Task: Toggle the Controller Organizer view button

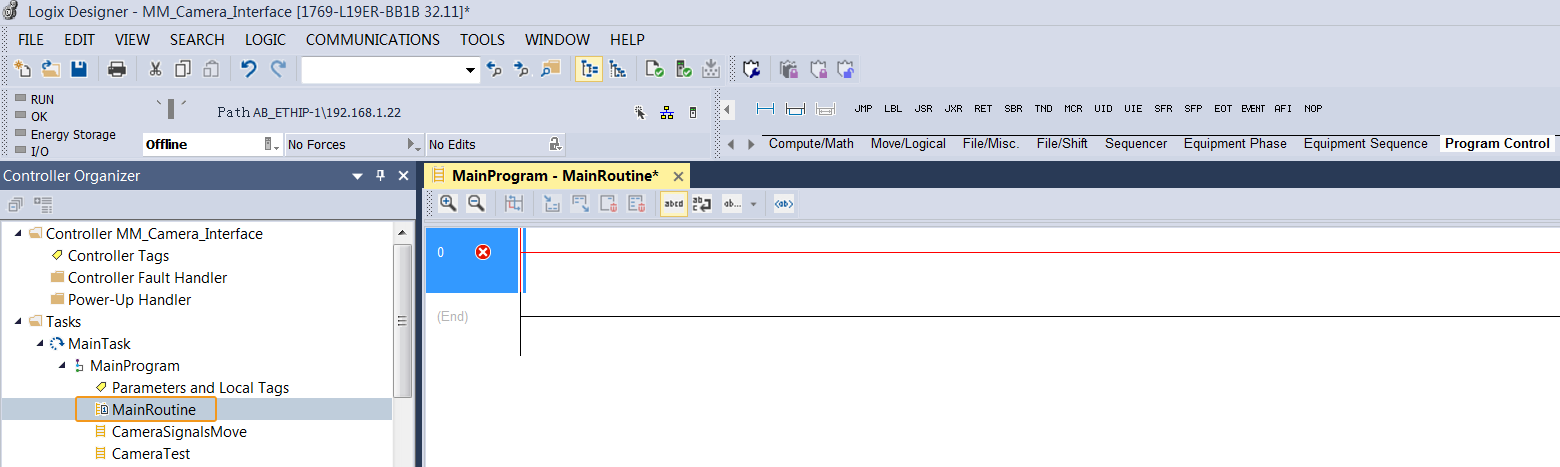Action: pyautogui.click(x=589, y=69)
